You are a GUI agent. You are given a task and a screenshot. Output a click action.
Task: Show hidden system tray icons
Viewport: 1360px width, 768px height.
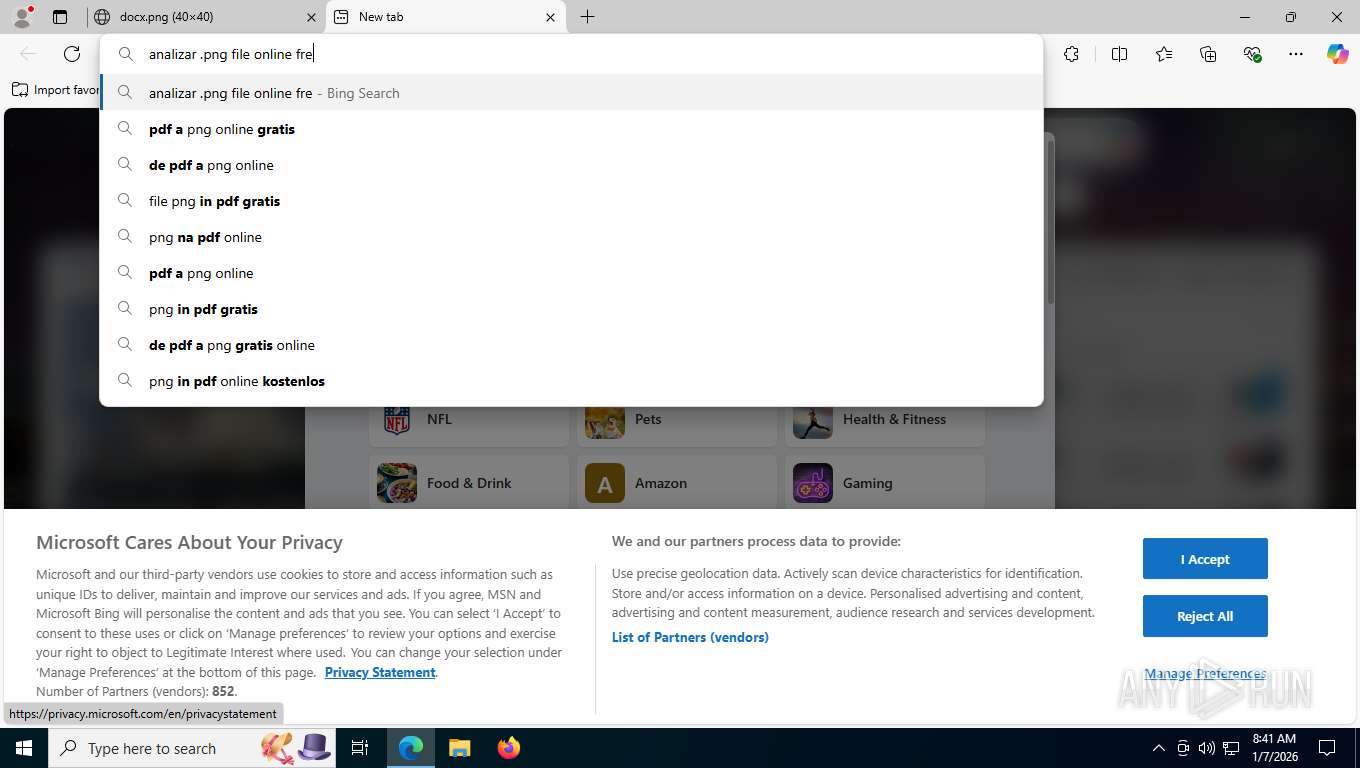tap(1159, 748)
